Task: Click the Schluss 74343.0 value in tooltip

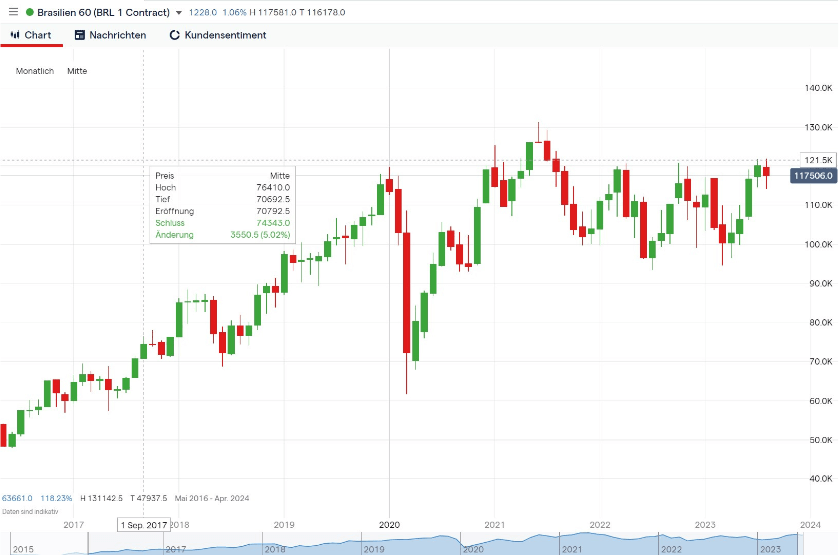Action: tap(273, 223)
